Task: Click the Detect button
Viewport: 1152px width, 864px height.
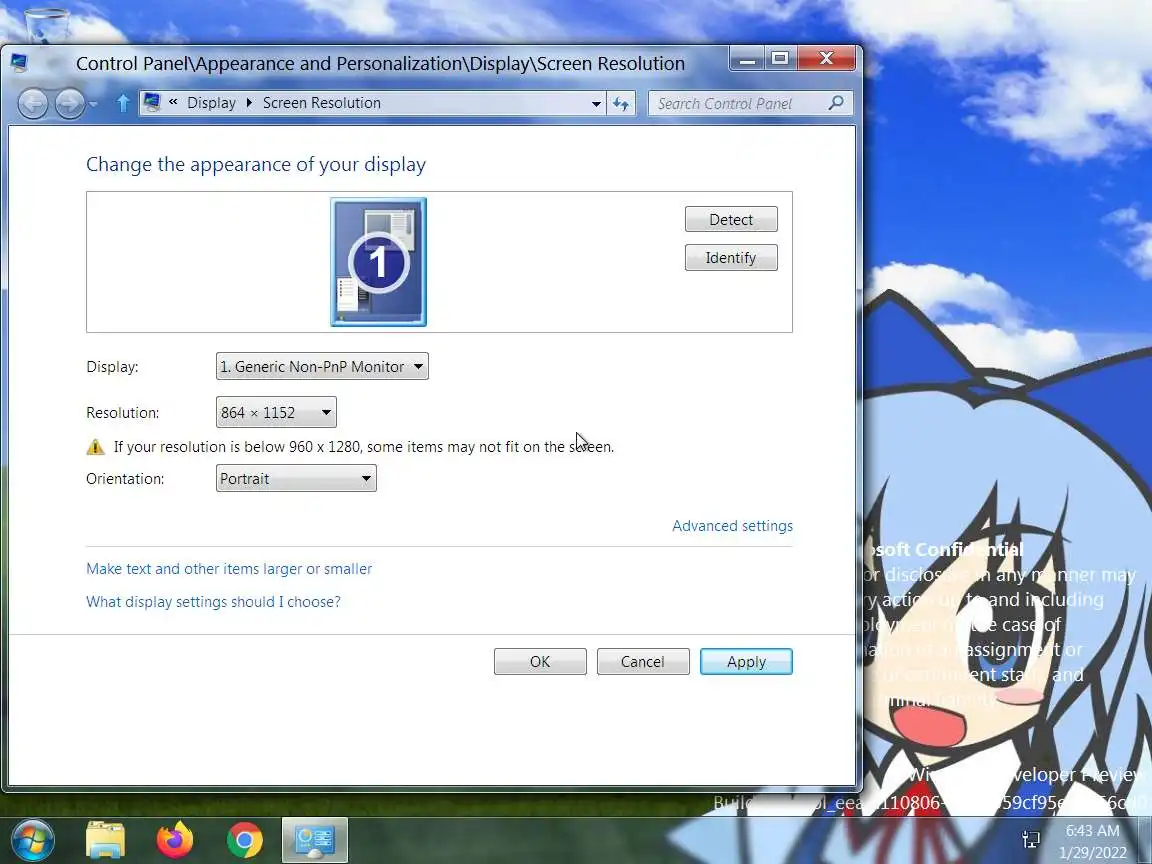Action: click(x=731, y=219)
